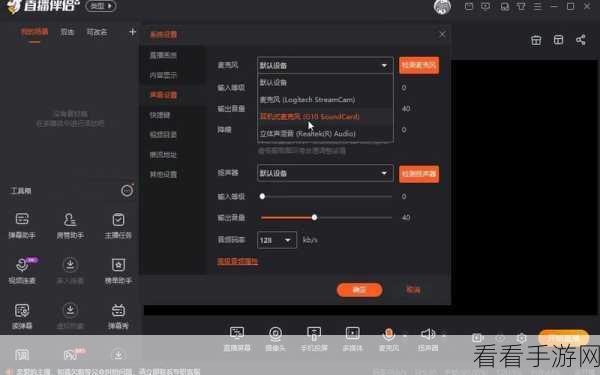600x375 pixels.
Task: Close the system settings dialog
Action: click(442, 34)
